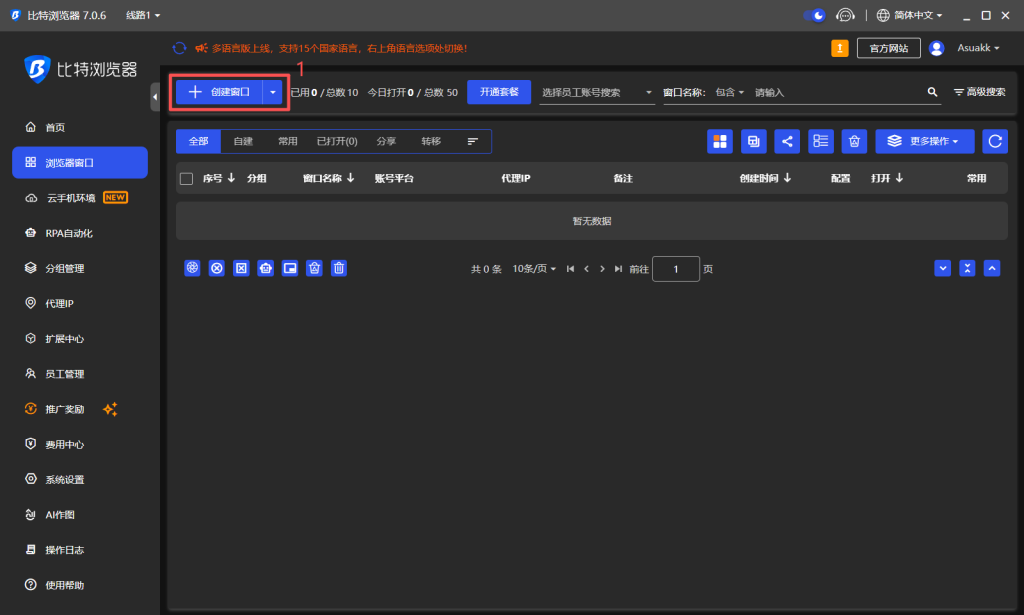Click the 官方网站 button
This screenshot has width=1024, height=615.
[888, 47]
